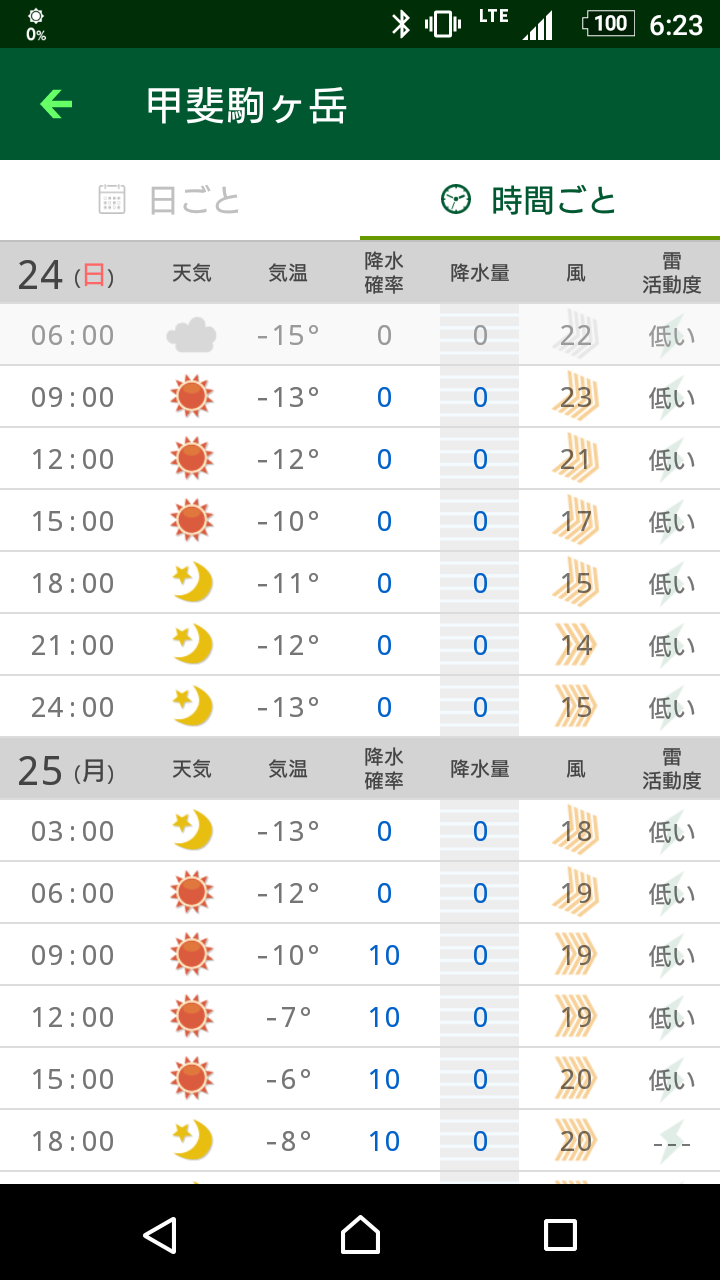Tap the wind arrow showing 23
720x1280 pixels.
coord(576,397)
